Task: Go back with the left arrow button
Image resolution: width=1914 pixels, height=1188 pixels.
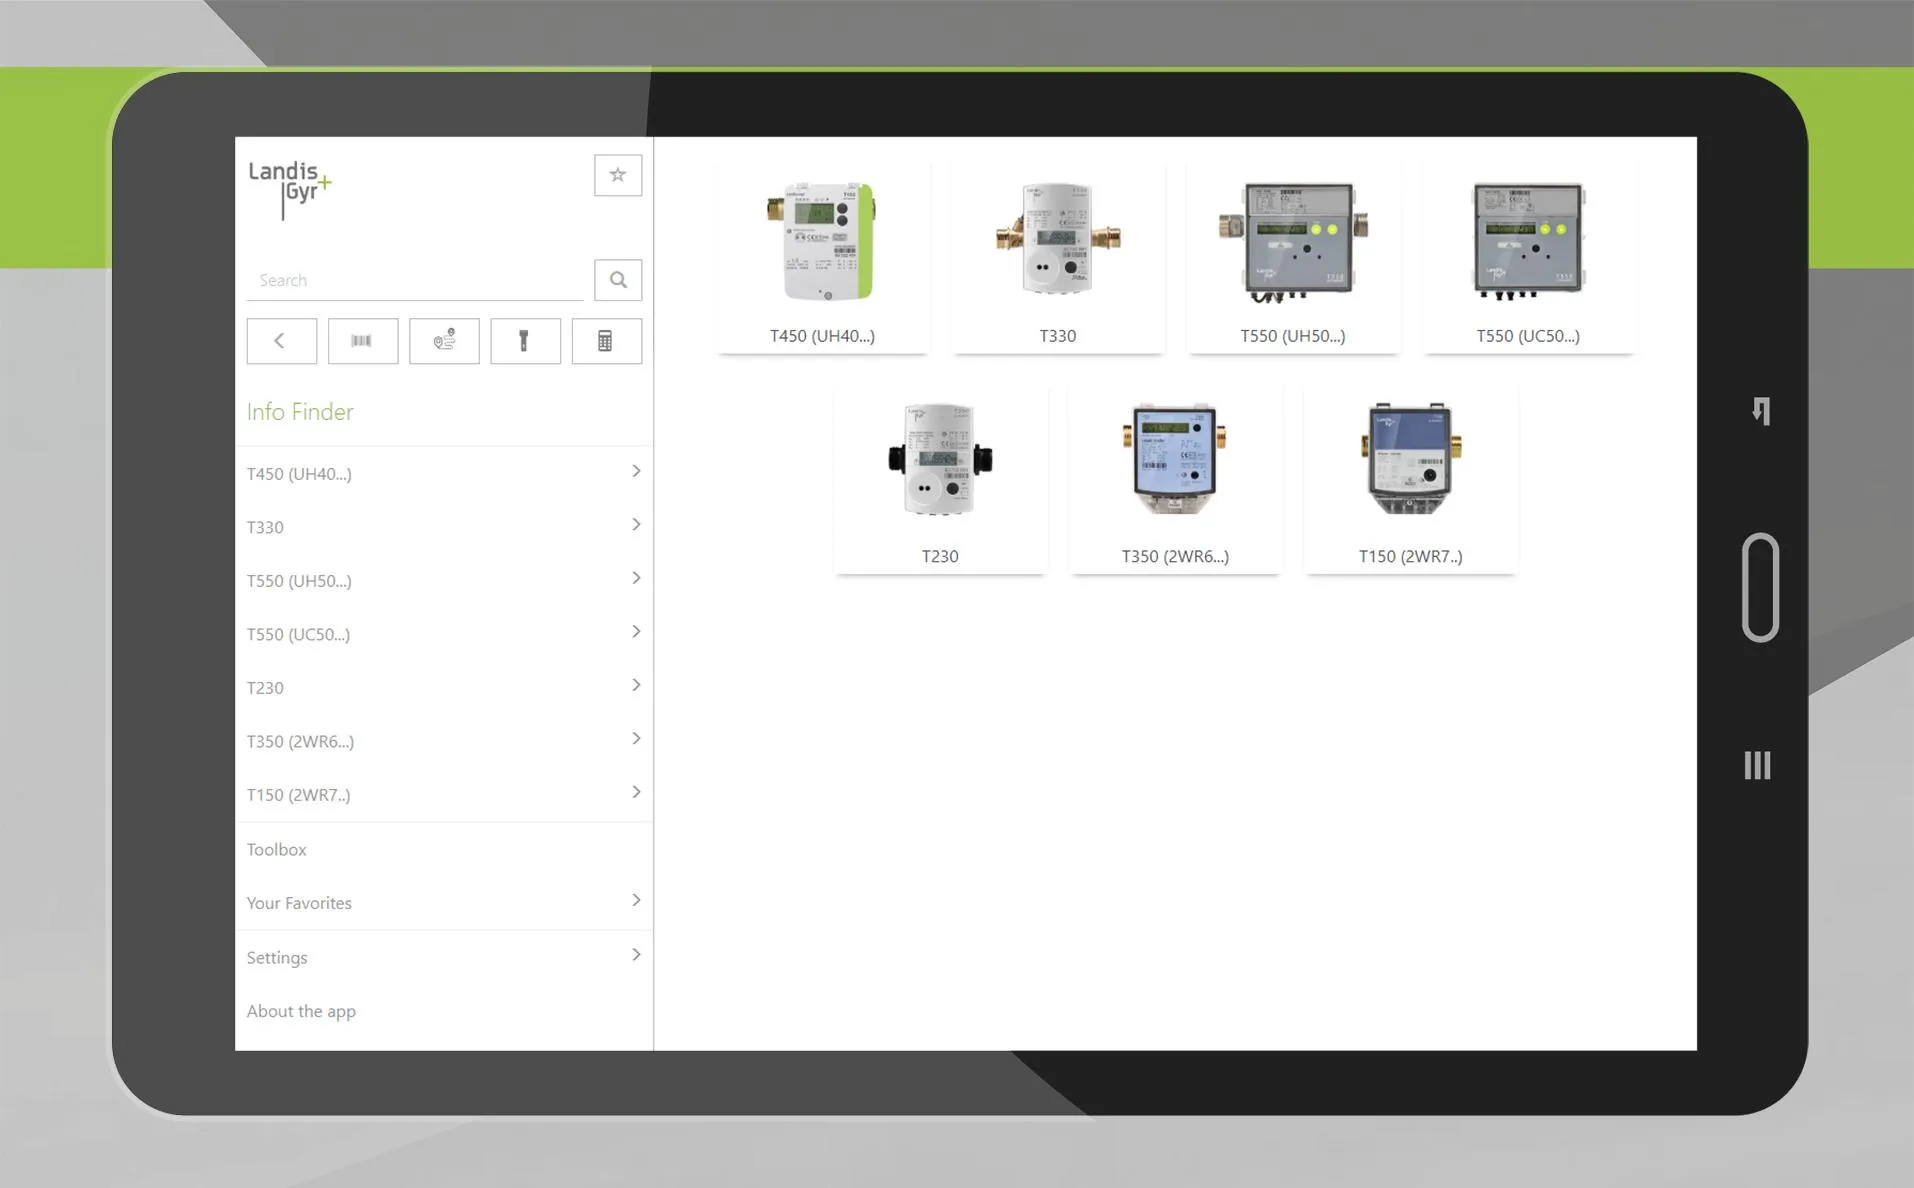Action: click(281, 341)
